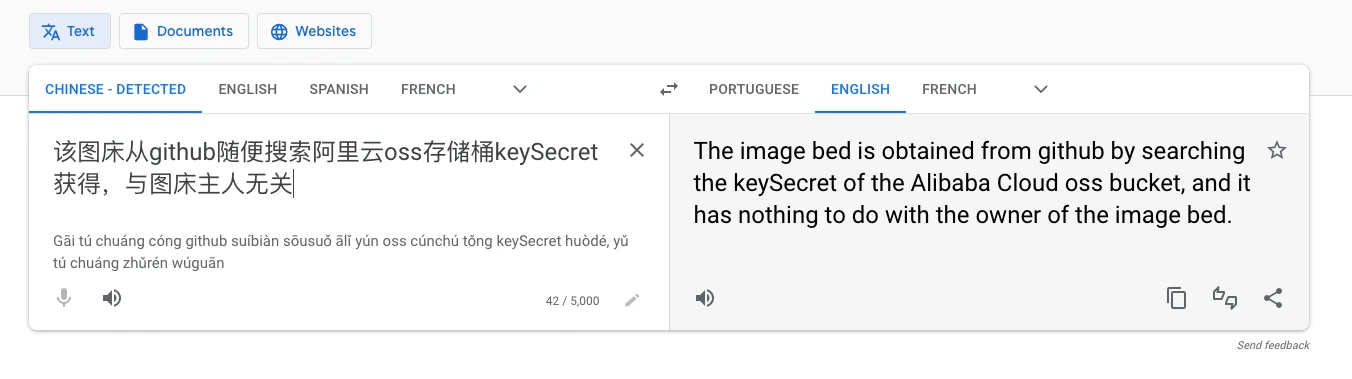Save translation with the star icon
This screenshot has width=1352, height=379.
tap(1277, 151)
